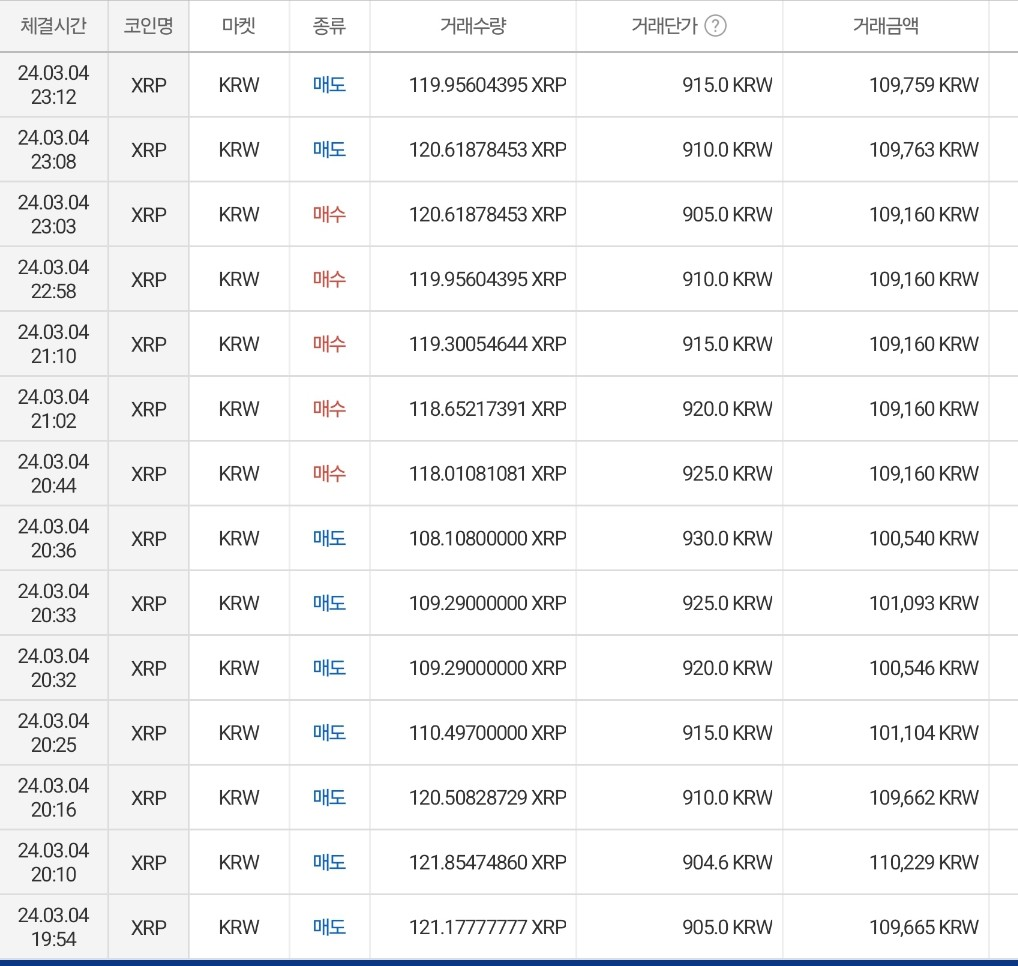Image resolution: width=1018 pixels, height=966 pixels.
Task: Select amount 101,093 KRW
Action: (x=924, y=603)
